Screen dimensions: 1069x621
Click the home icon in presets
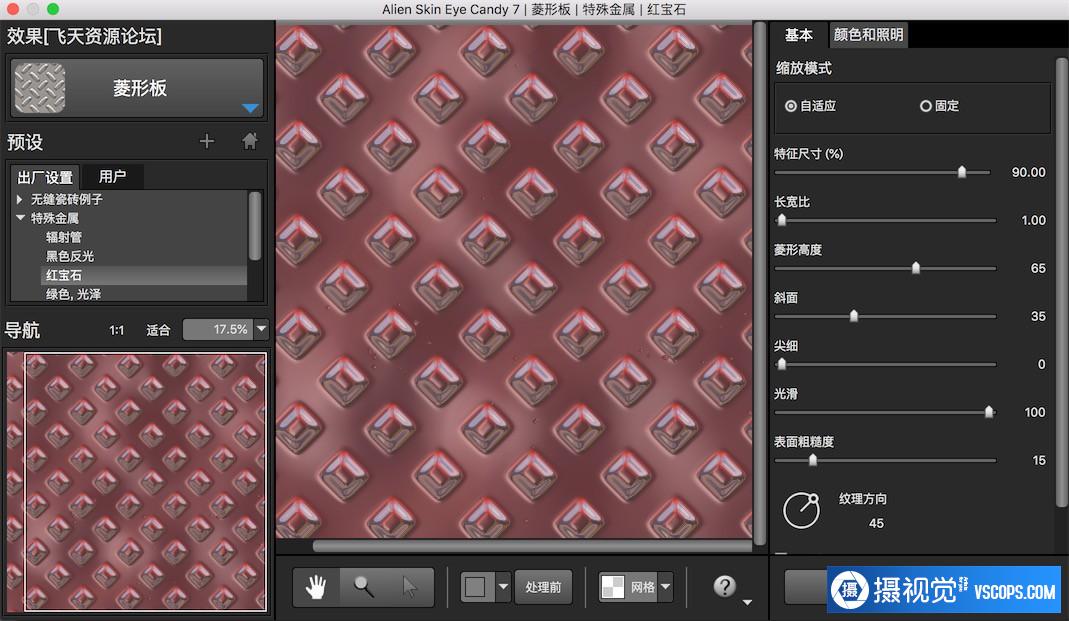[250, 141]
